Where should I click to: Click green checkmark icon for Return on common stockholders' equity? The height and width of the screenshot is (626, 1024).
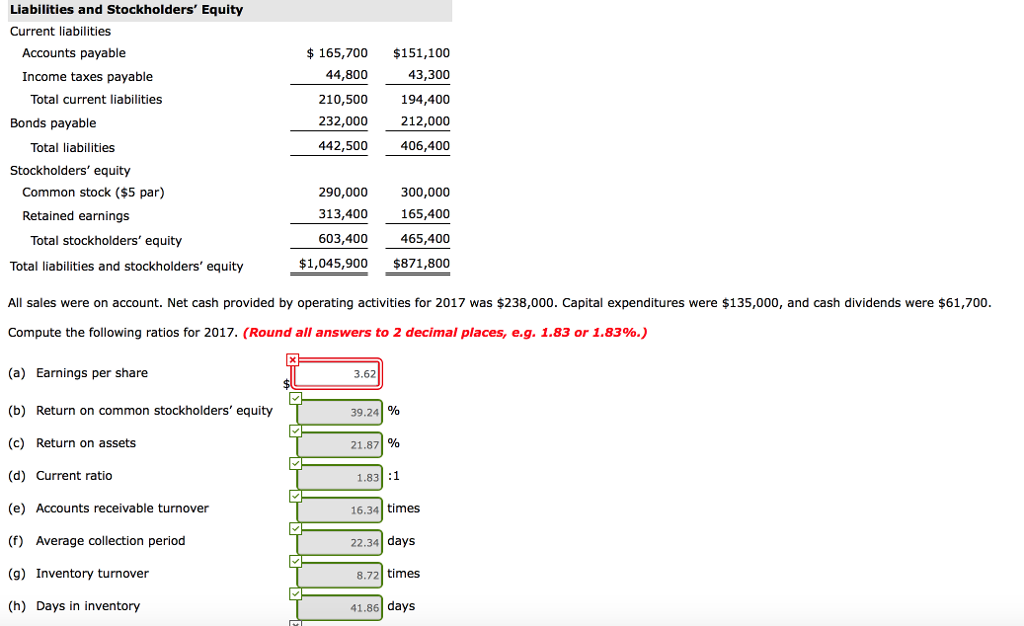coord(296,398)
